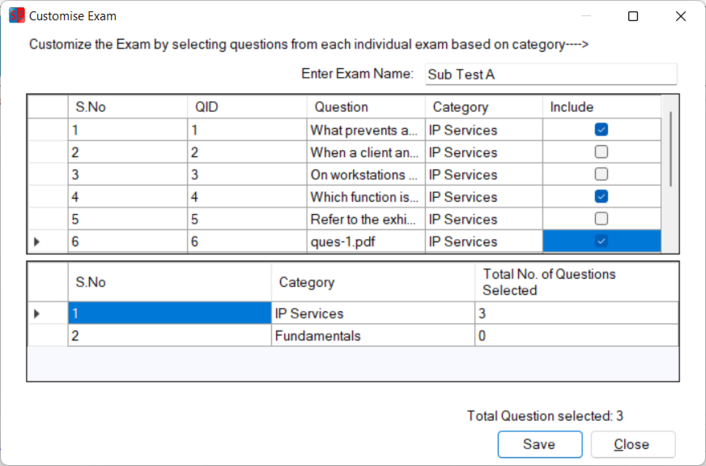Click QID cell of question 3

[247, 175]
